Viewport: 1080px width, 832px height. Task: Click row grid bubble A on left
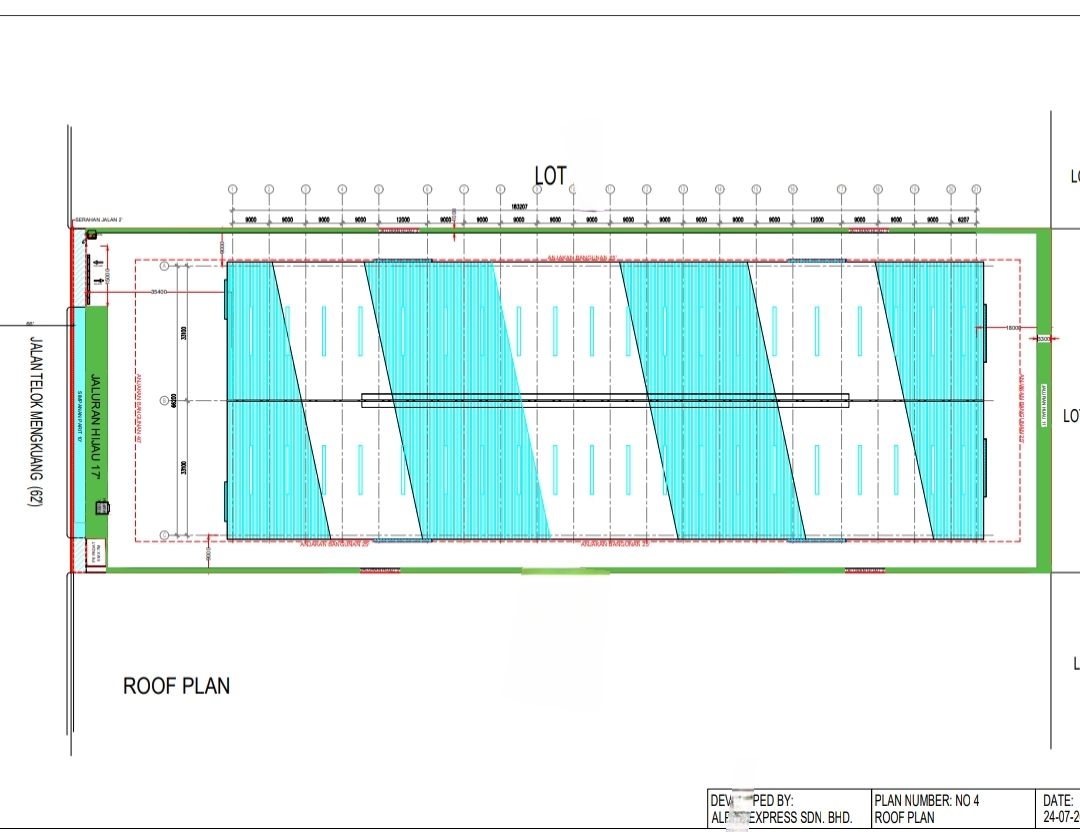[x=164, y=267]
